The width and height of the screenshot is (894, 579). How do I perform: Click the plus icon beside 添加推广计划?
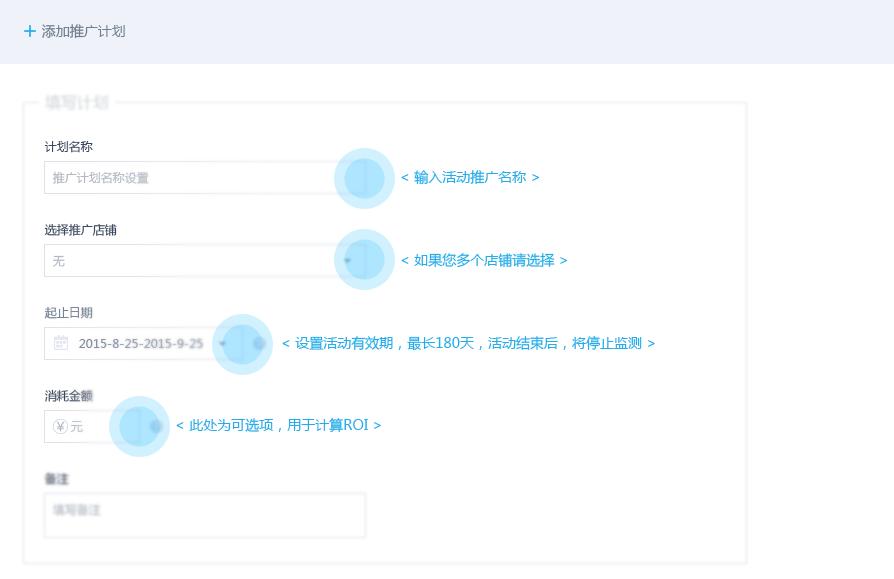pos(30,31)
